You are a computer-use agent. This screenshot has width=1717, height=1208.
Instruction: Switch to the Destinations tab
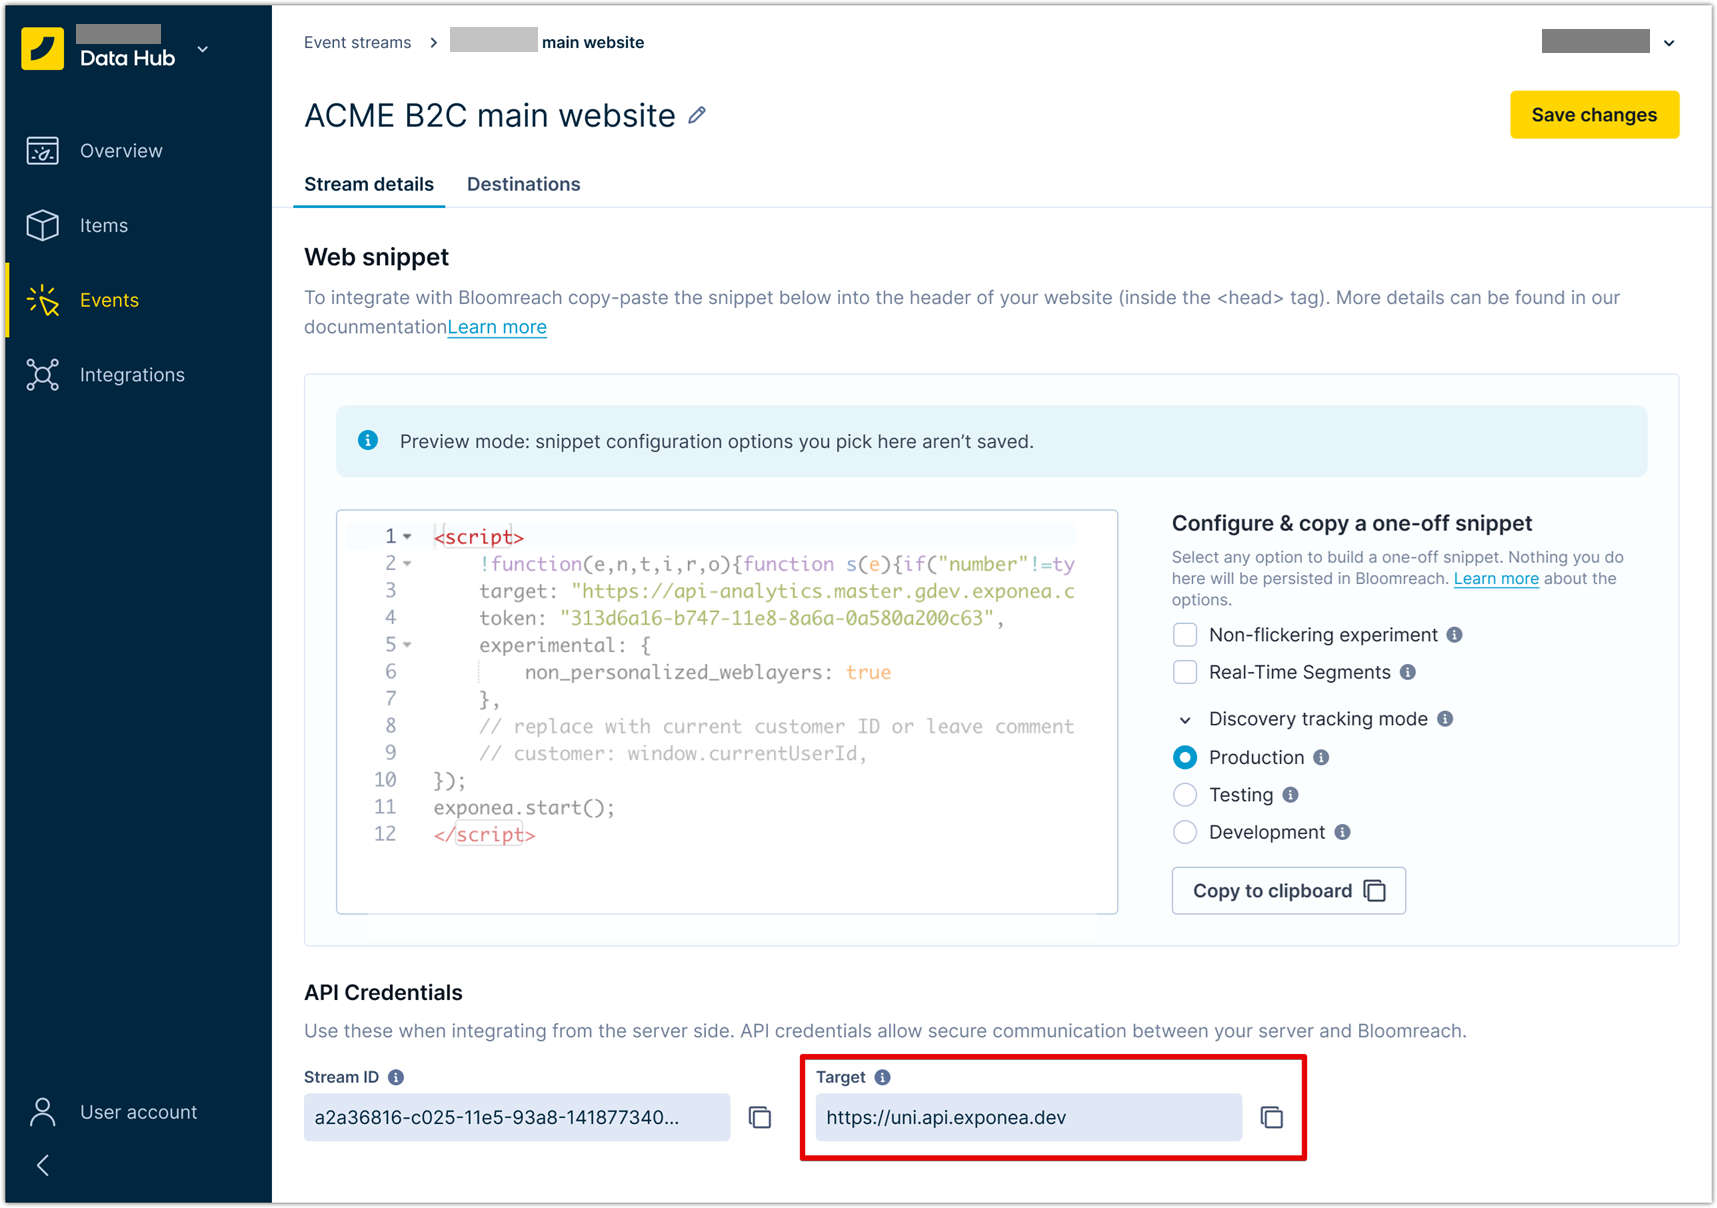click(523, 184)
